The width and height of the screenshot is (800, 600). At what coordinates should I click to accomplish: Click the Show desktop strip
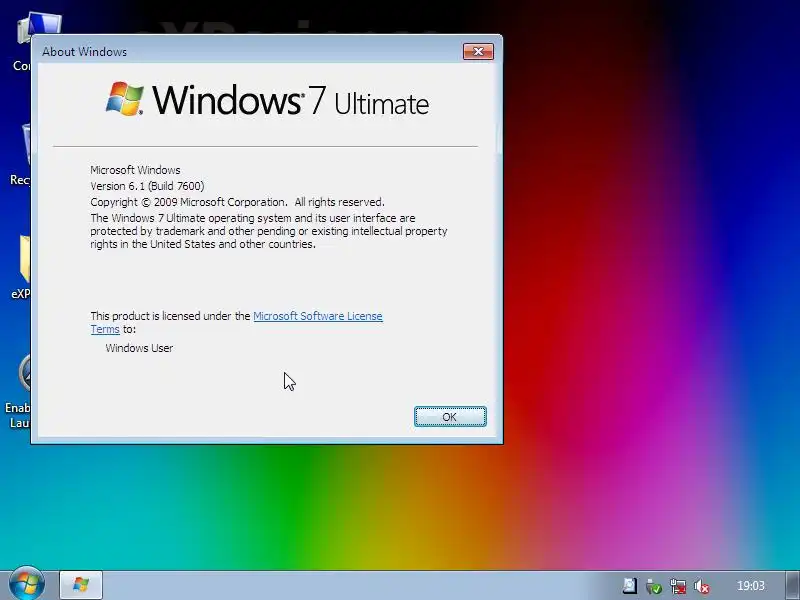[x=792, y=585]
